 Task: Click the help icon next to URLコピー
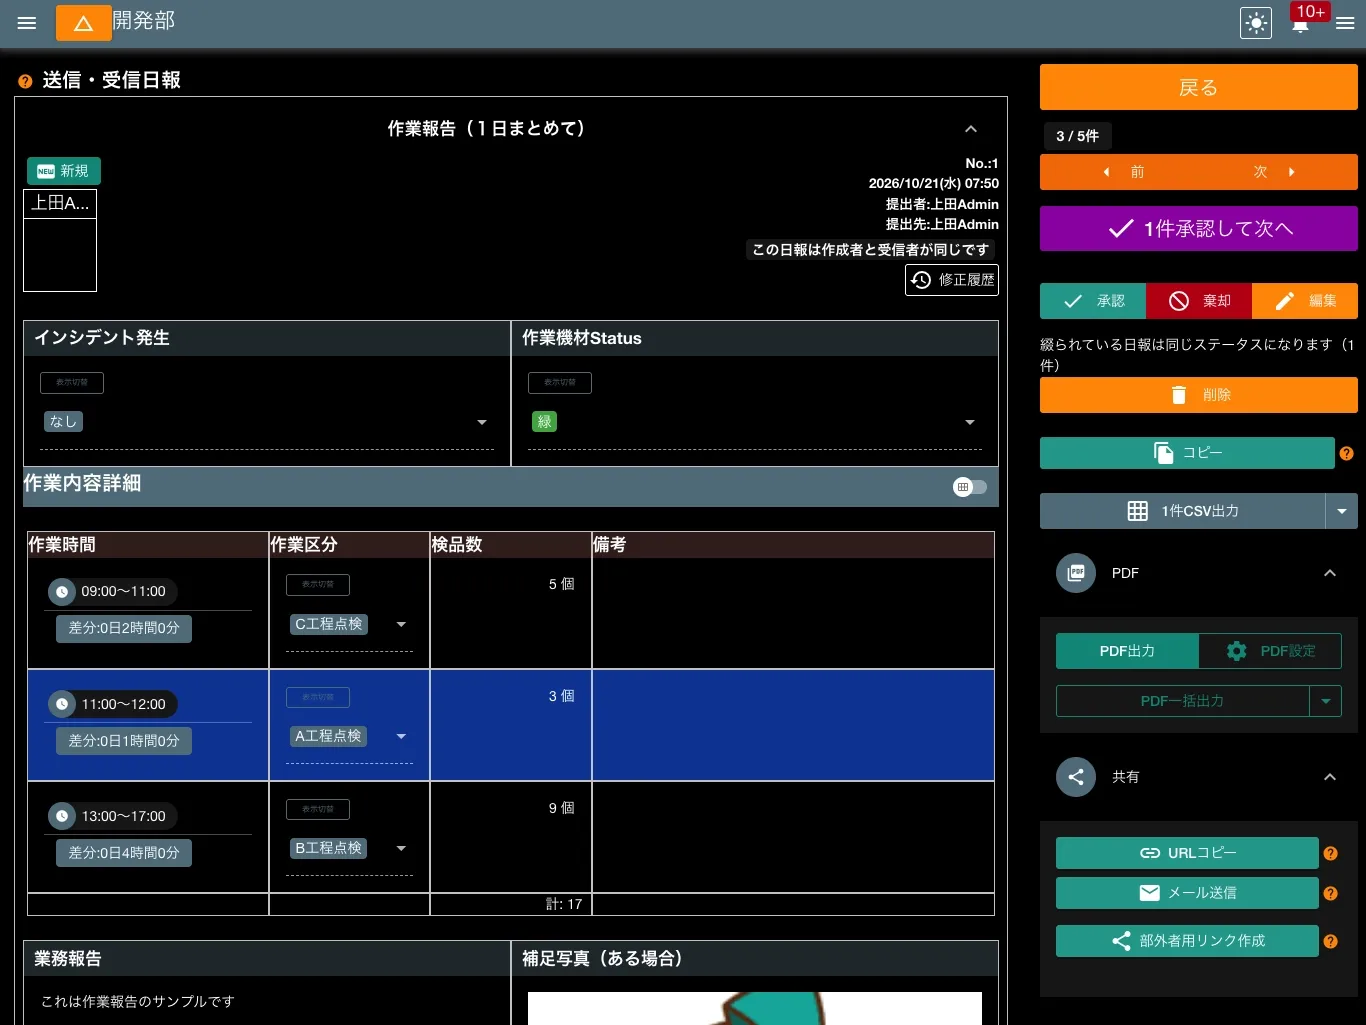click(x=1331, y=853)
